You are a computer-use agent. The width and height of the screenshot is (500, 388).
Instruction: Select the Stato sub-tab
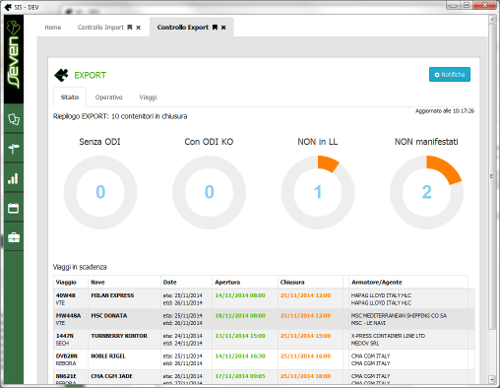(70, 97)
